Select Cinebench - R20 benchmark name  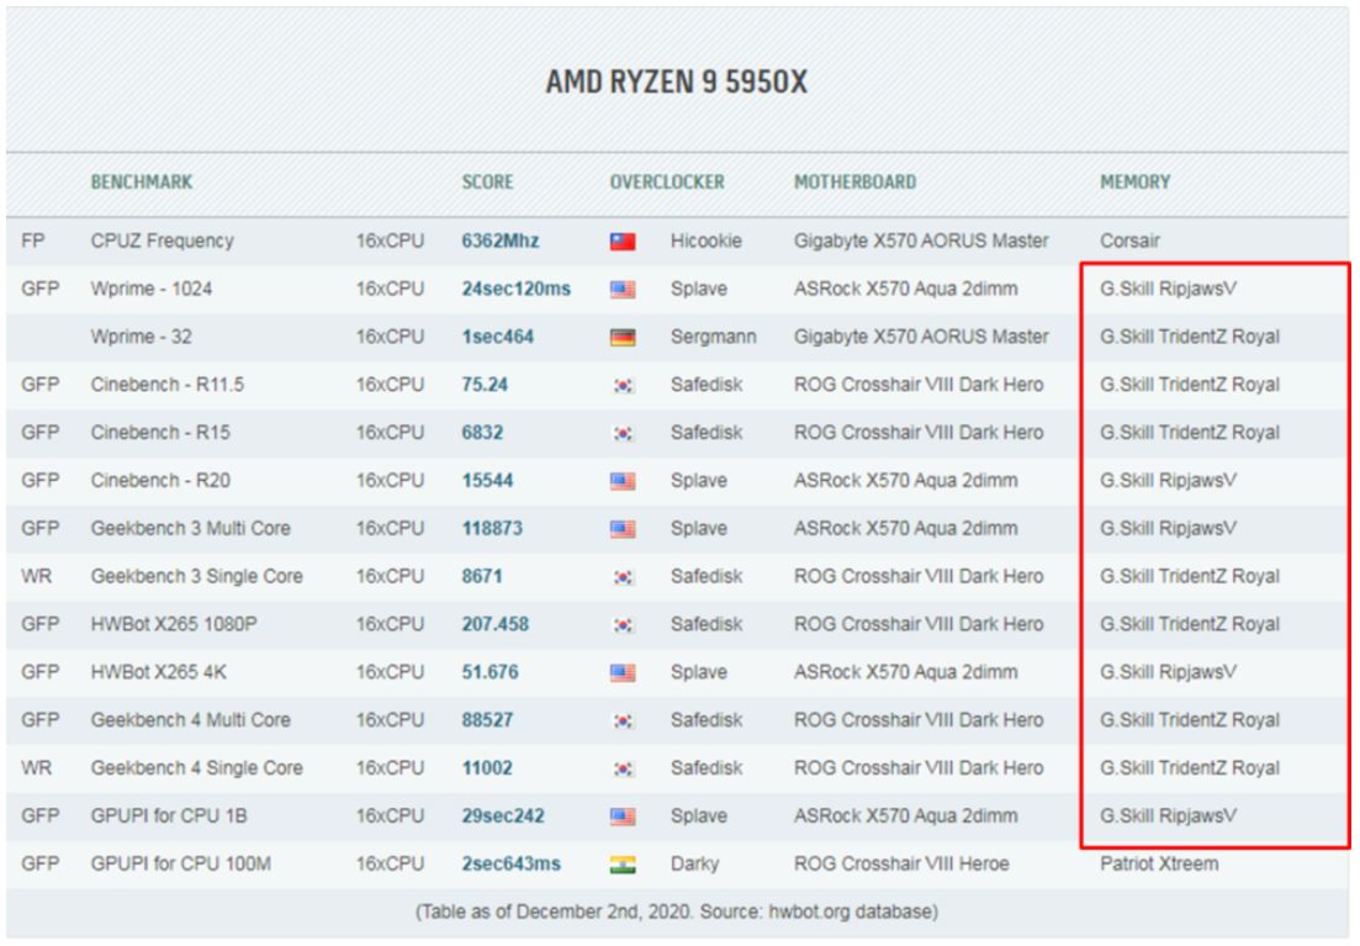160,481
